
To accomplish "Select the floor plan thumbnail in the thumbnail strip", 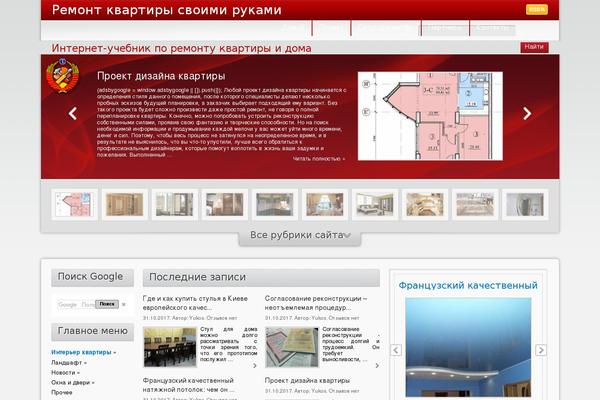I will click(75, 204).
